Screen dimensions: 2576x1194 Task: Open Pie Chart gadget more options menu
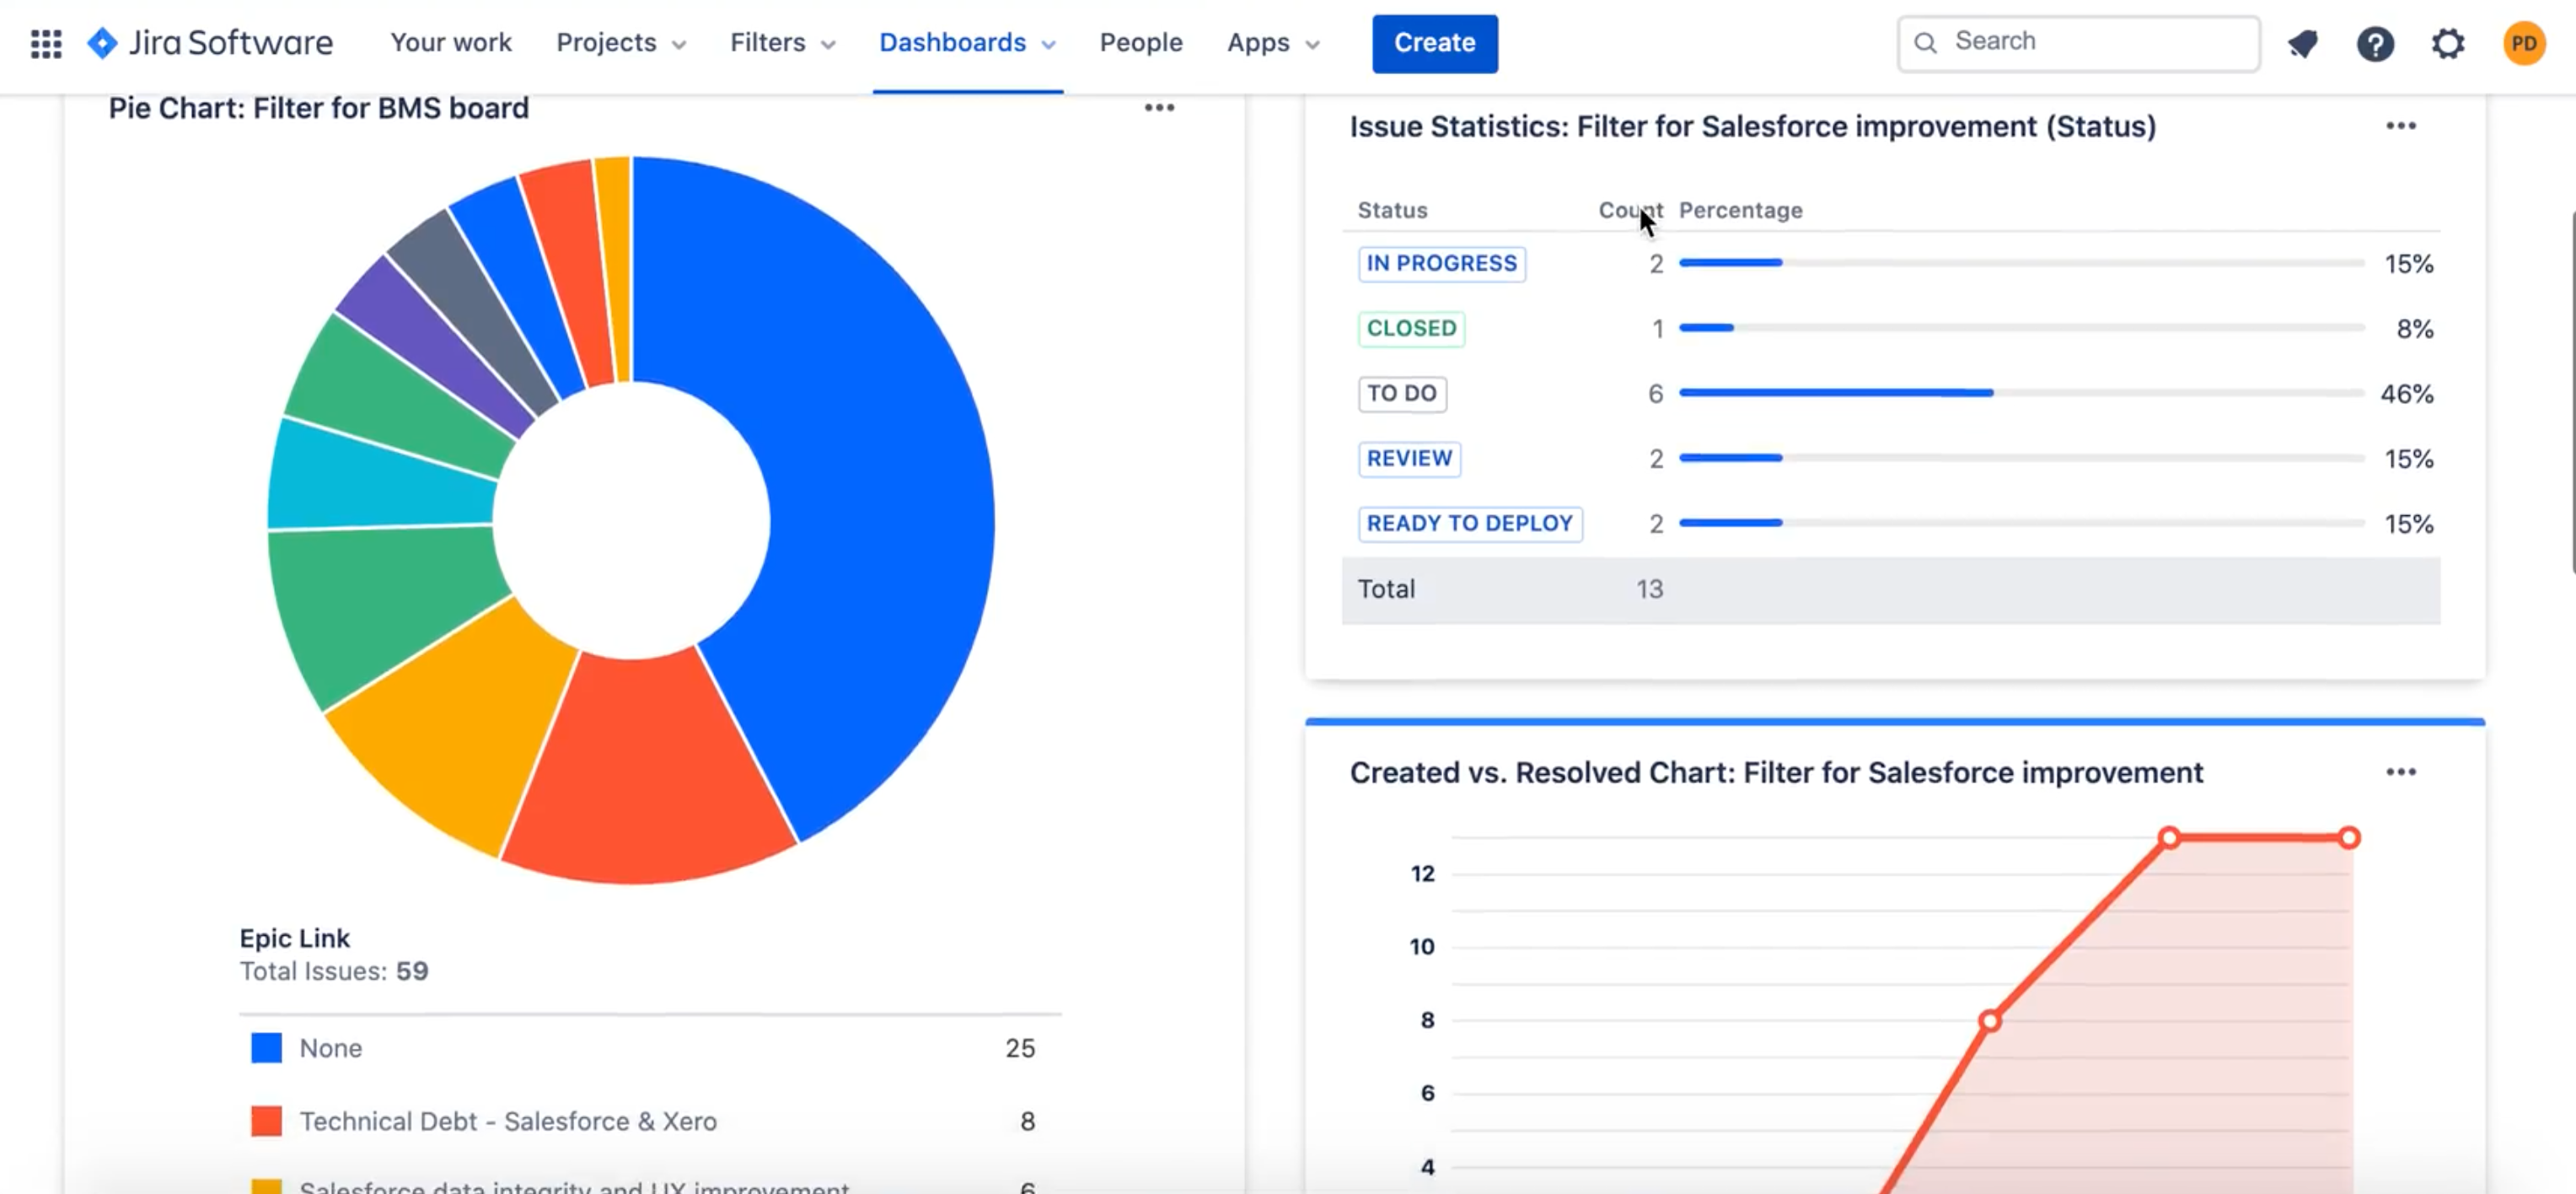(x=1159, y=107)
